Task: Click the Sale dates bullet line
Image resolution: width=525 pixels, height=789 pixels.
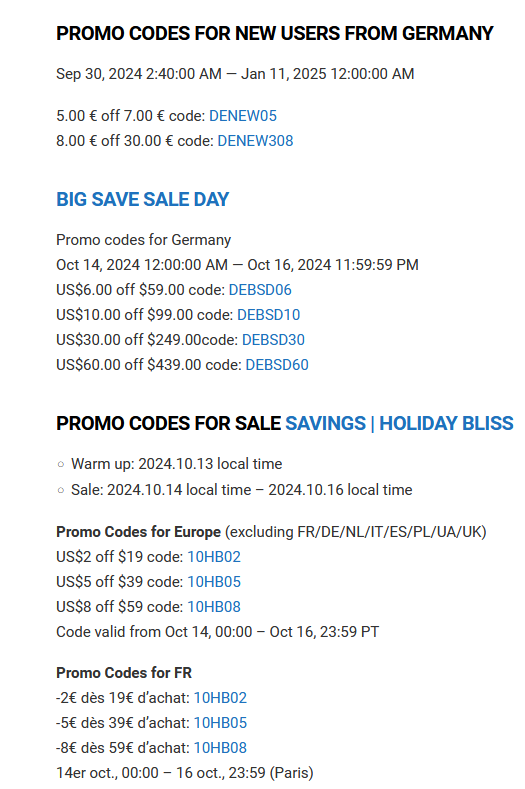Action: [x=242, y=490]
